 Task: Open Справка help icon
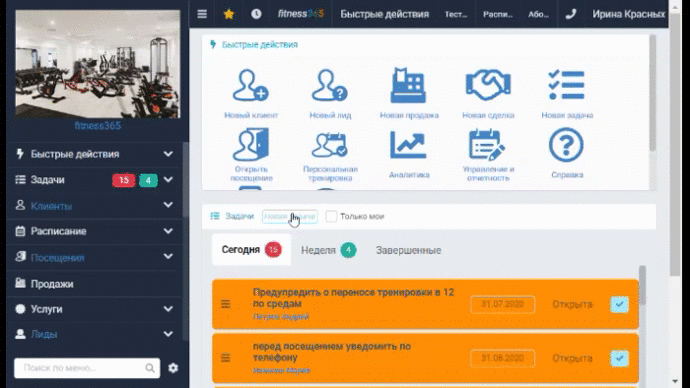click(567, 153)
